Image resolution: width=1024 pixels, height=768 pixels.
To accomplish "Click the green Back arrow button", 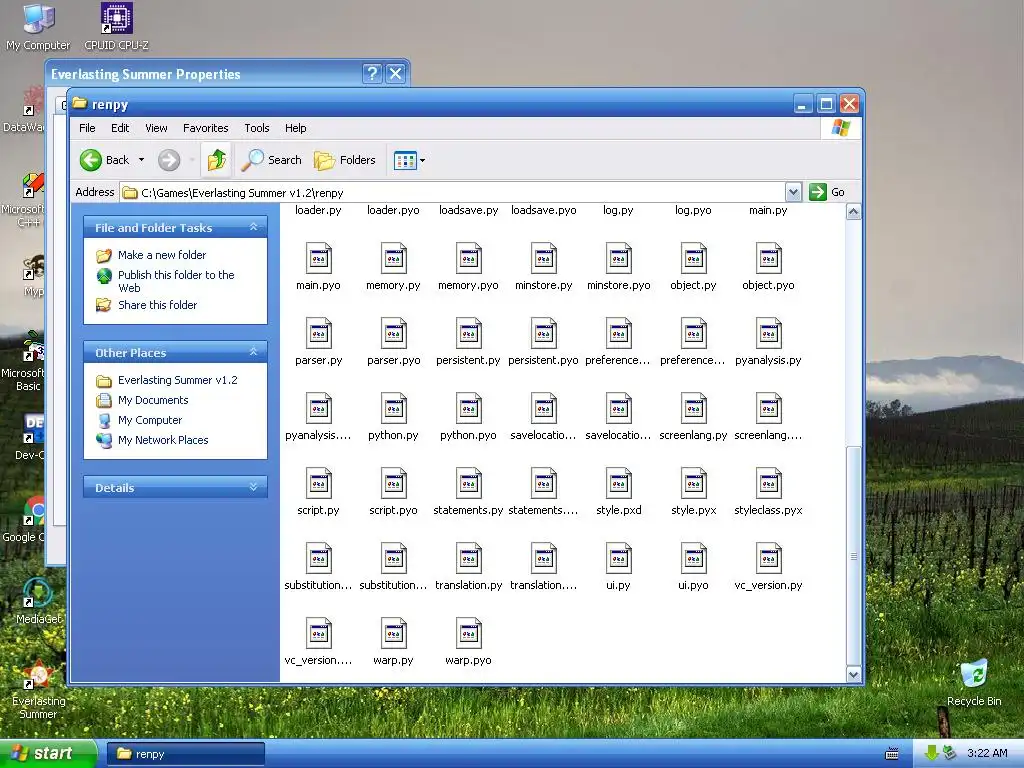I will (x=91, y=160).
